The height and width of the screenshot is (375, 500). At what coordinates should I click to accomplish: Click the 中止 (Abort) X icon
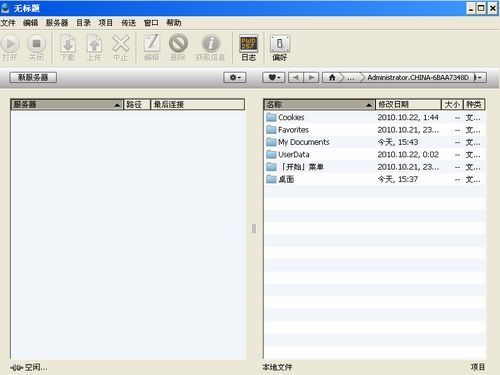(121, 44)
